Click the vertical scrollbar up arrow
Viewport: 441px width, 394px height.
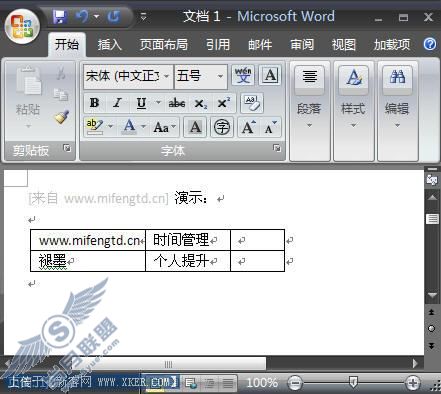(x=432, y=198)
